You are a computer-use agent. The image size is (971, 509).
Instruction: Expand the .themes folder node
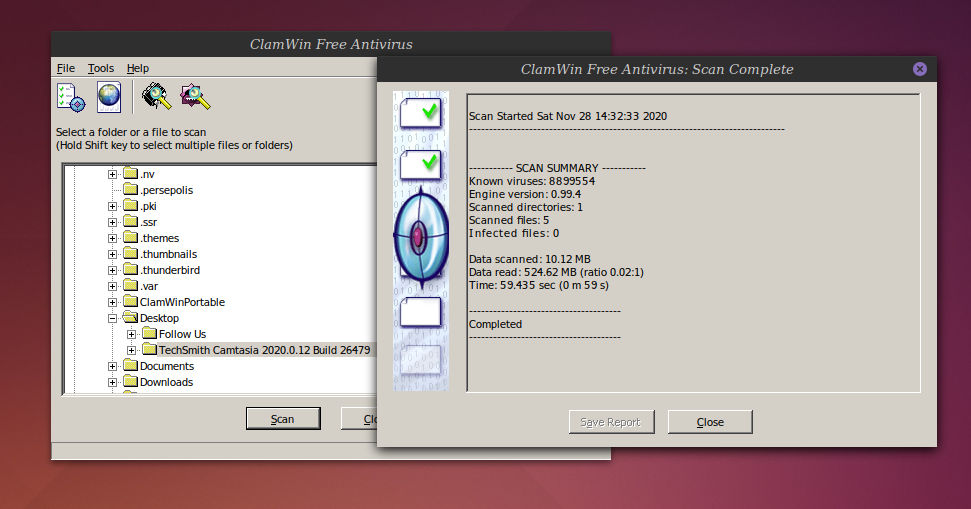click(112, 239)
